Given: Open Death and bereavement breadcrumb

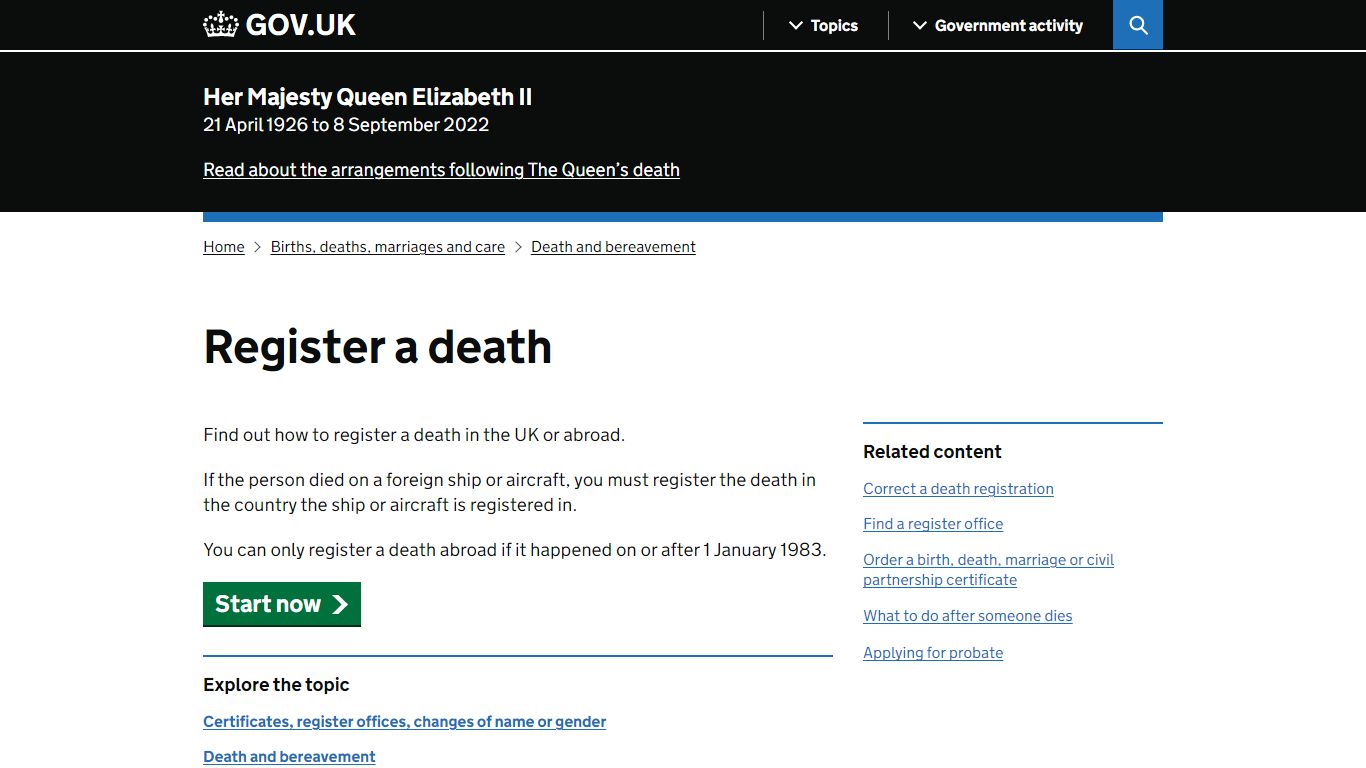Looking at the screenshot, I should [x=613, y=247].
